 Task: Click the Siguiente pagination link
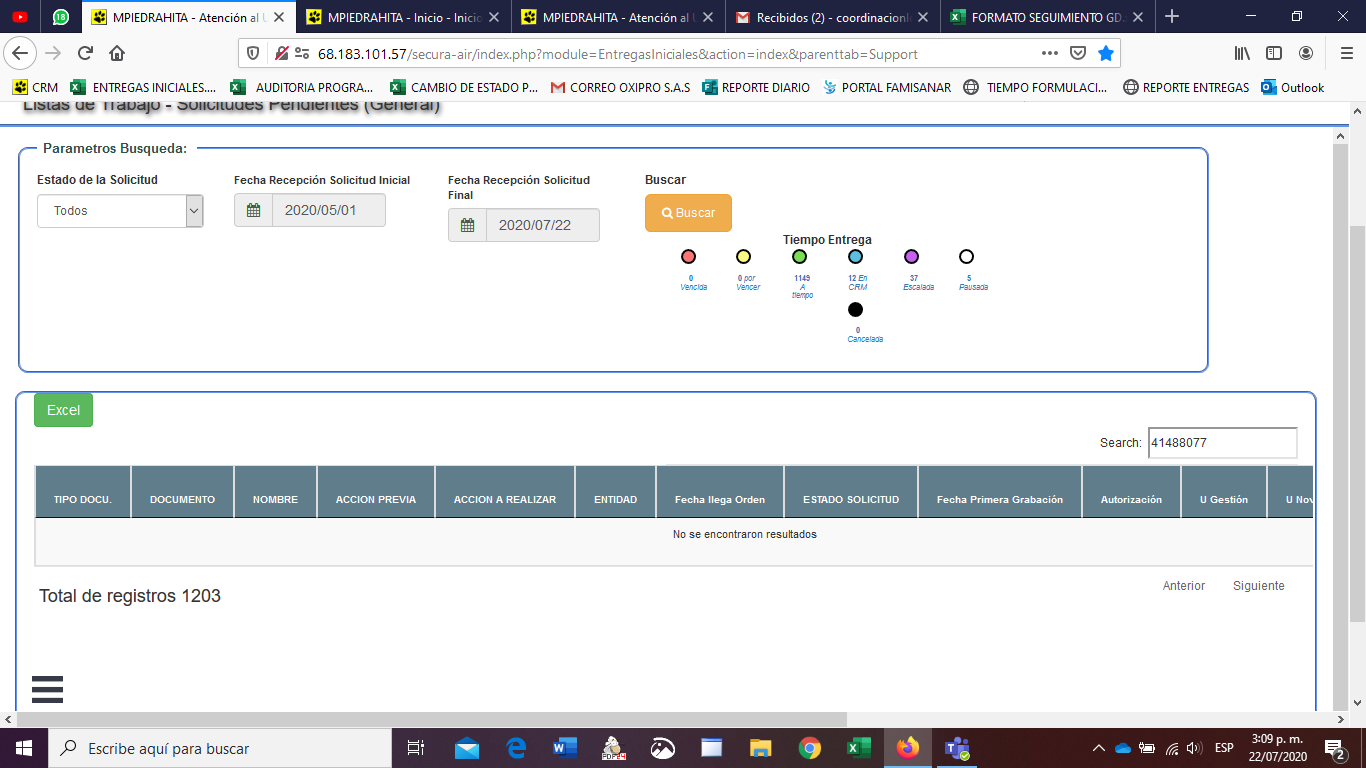(1258, 586)
